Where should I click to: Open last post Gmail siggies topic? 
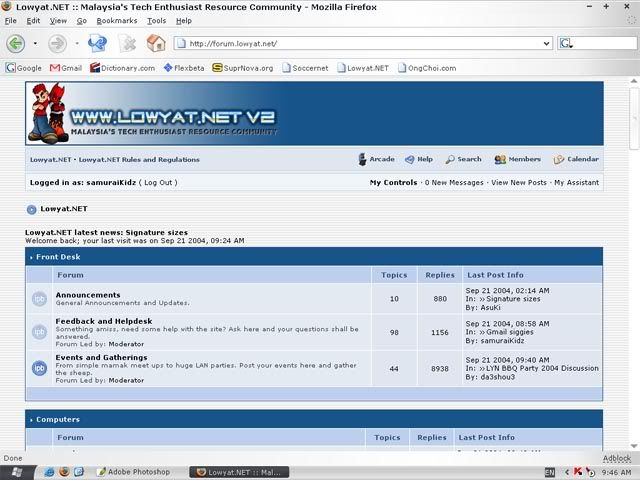tap(509, 332)
